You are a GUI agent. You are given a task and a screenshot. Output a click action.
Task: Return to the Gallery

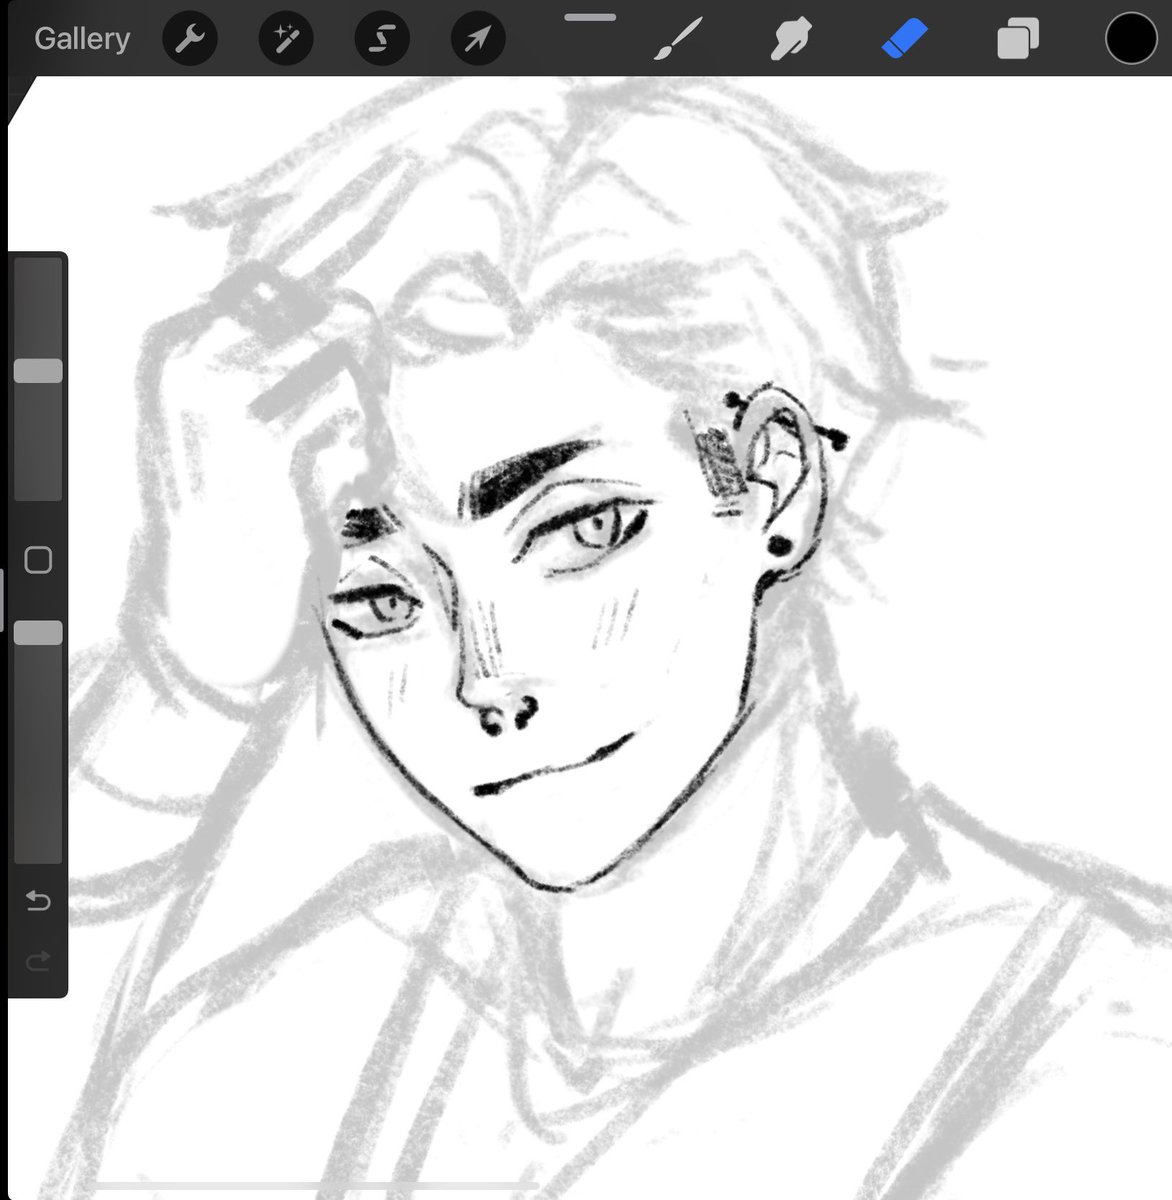pos(81,38)
